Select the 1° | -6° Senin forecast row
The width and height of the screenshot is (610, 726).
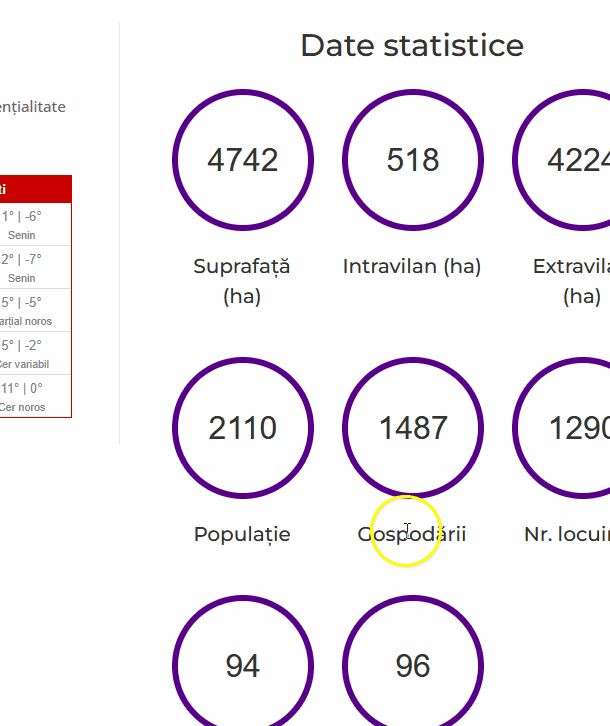coord(35,224)
